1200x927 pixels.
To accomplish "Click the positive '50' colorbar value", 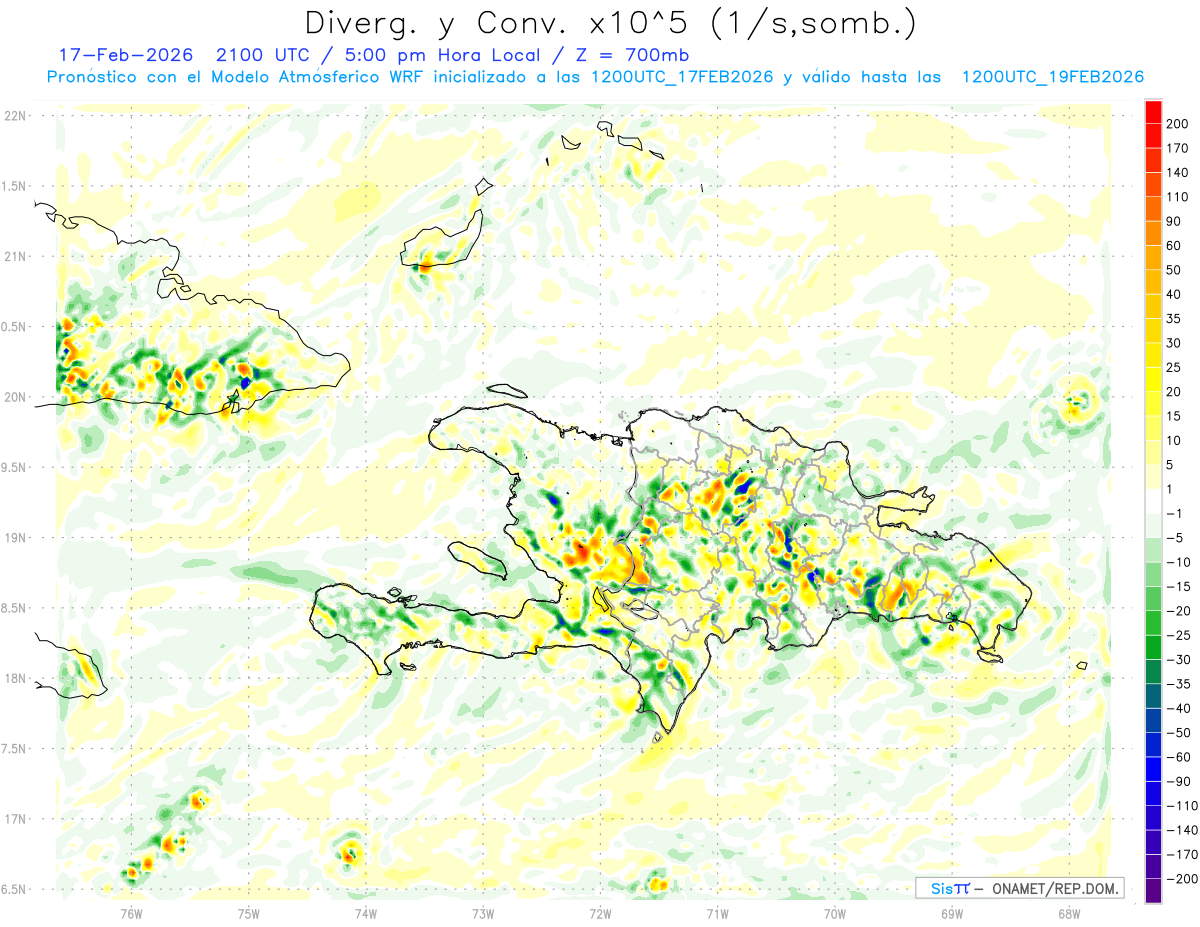I will click(x=1174, y=270).
